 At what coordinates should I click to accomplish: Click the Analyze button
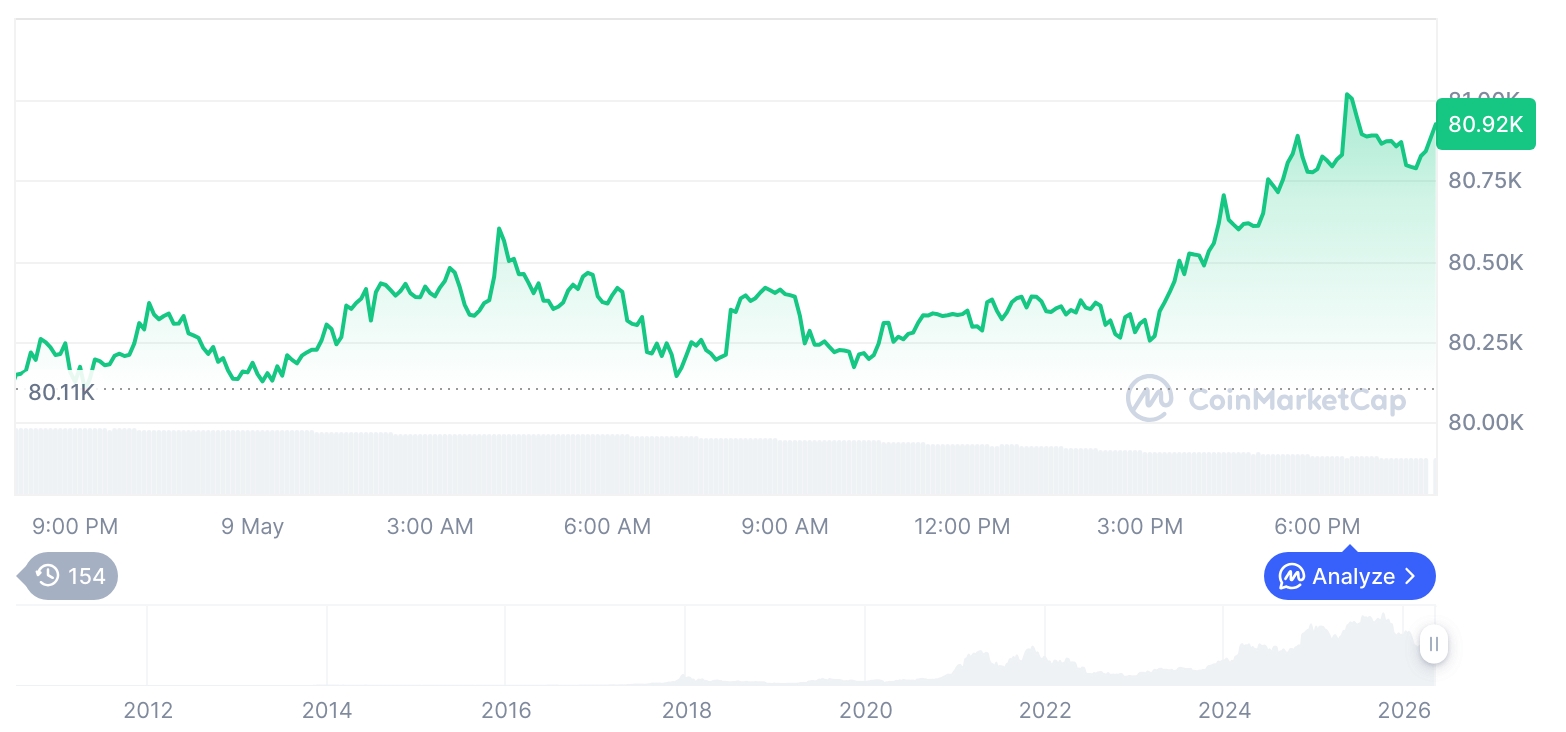(1349, 576)
